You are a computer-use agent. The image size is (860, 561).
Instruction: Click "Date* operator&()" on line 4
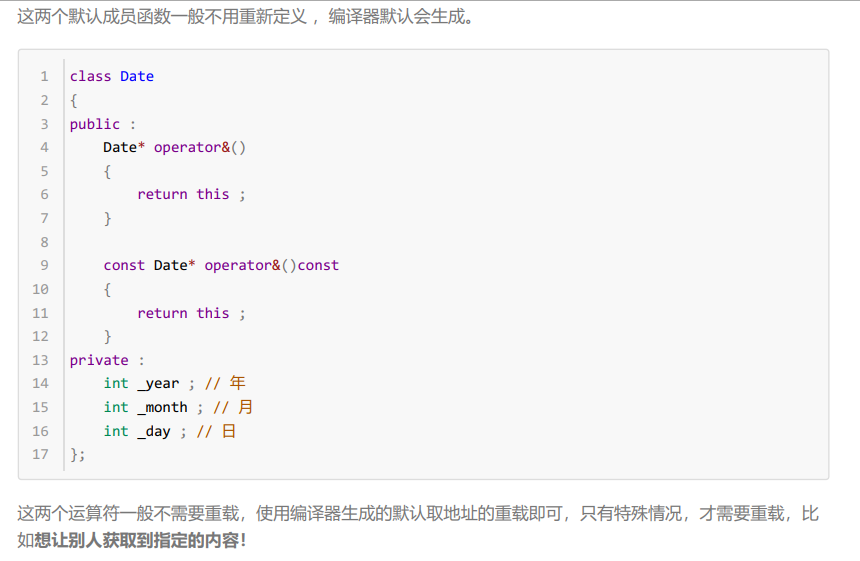[x=174, y=148]
